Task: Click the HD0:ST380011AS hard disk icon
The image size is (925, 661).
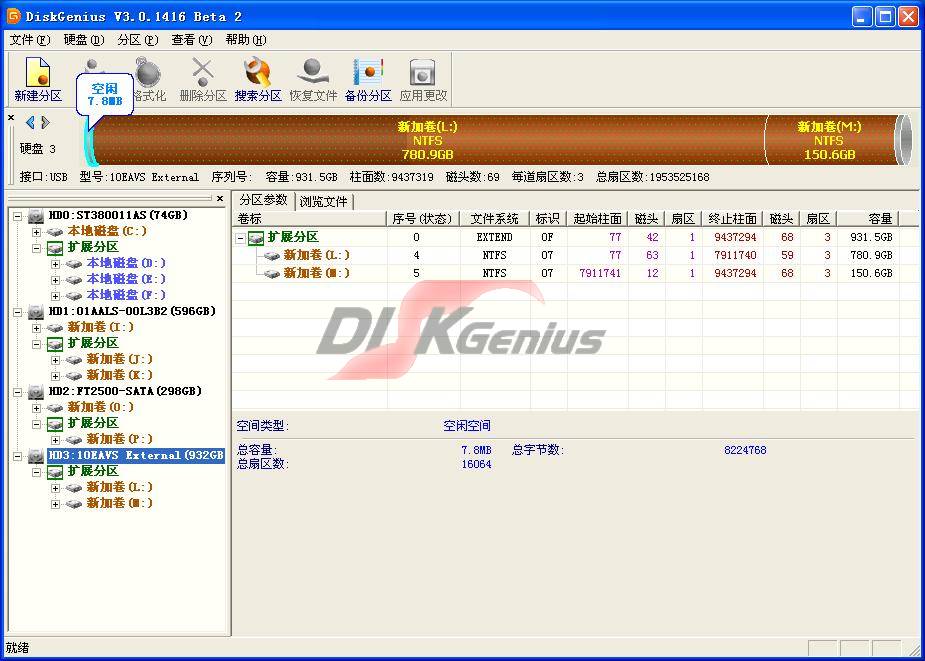Action: (x=36, y=215)
